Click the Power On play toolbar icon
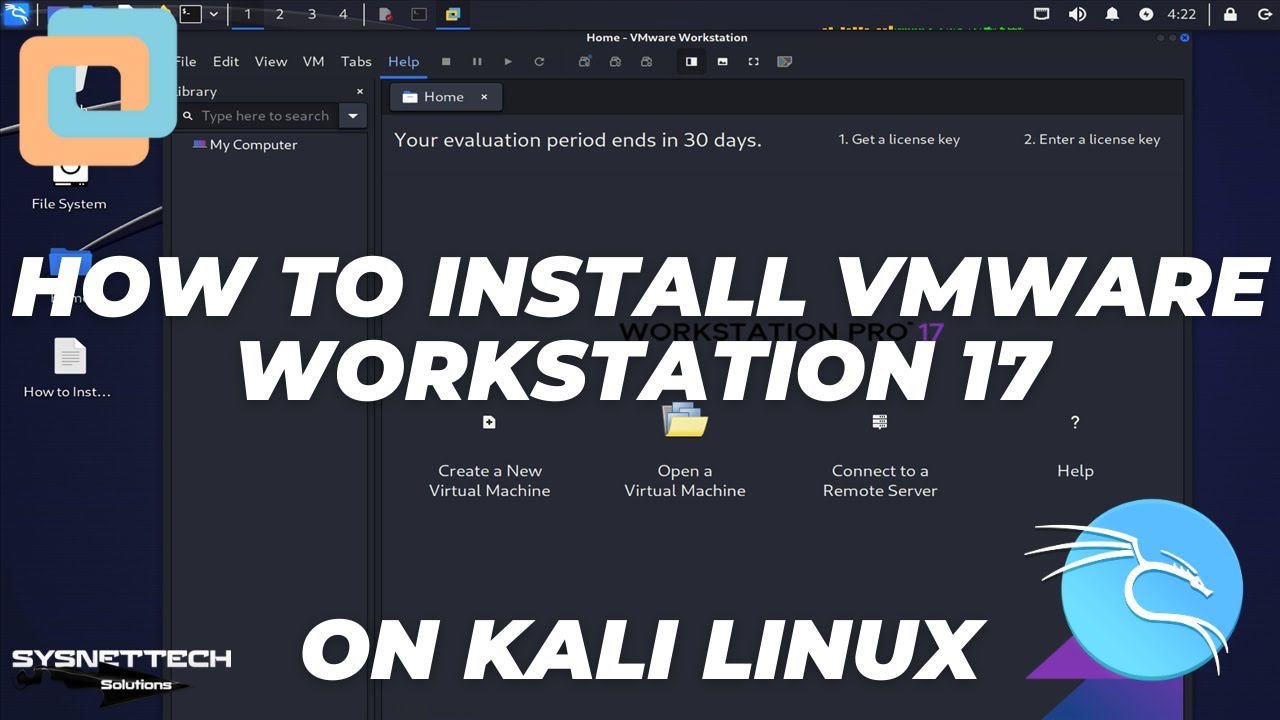 click(x=508, y=61)
